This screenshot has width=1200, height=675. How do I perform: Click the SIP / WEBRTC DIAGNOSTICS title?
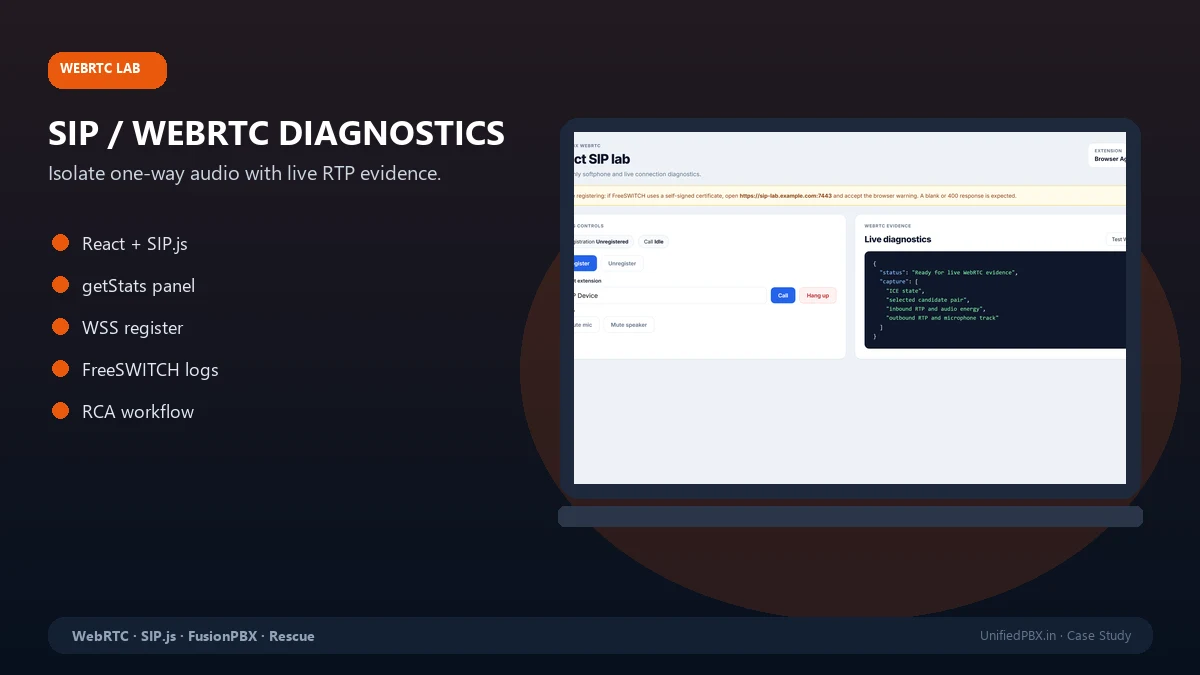(276, 133)
